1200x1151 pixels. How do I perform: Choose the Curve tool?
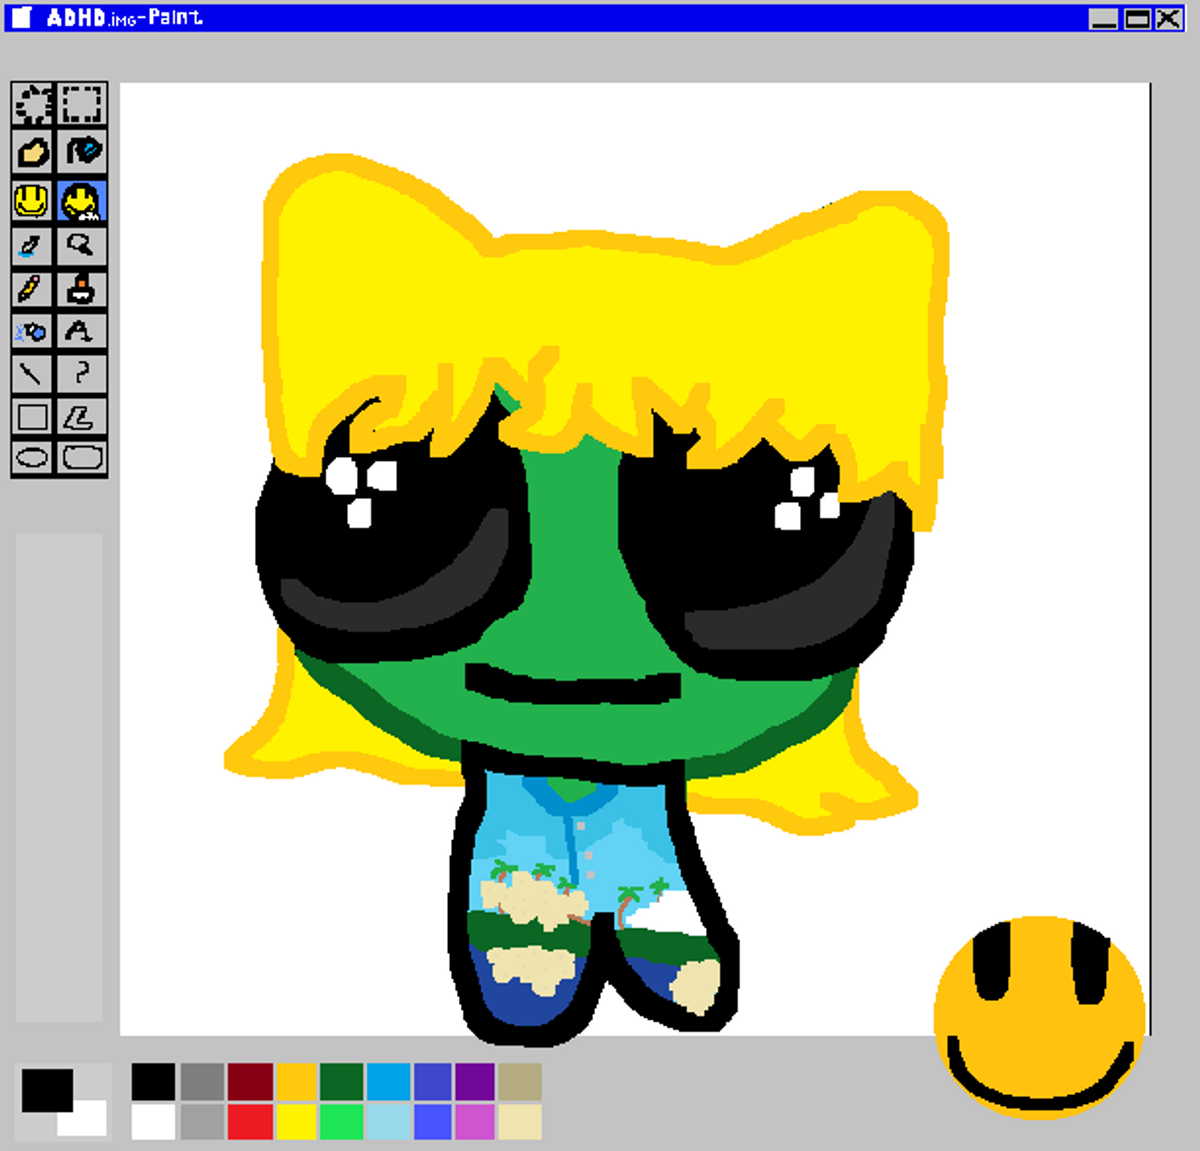click(82, 374)
